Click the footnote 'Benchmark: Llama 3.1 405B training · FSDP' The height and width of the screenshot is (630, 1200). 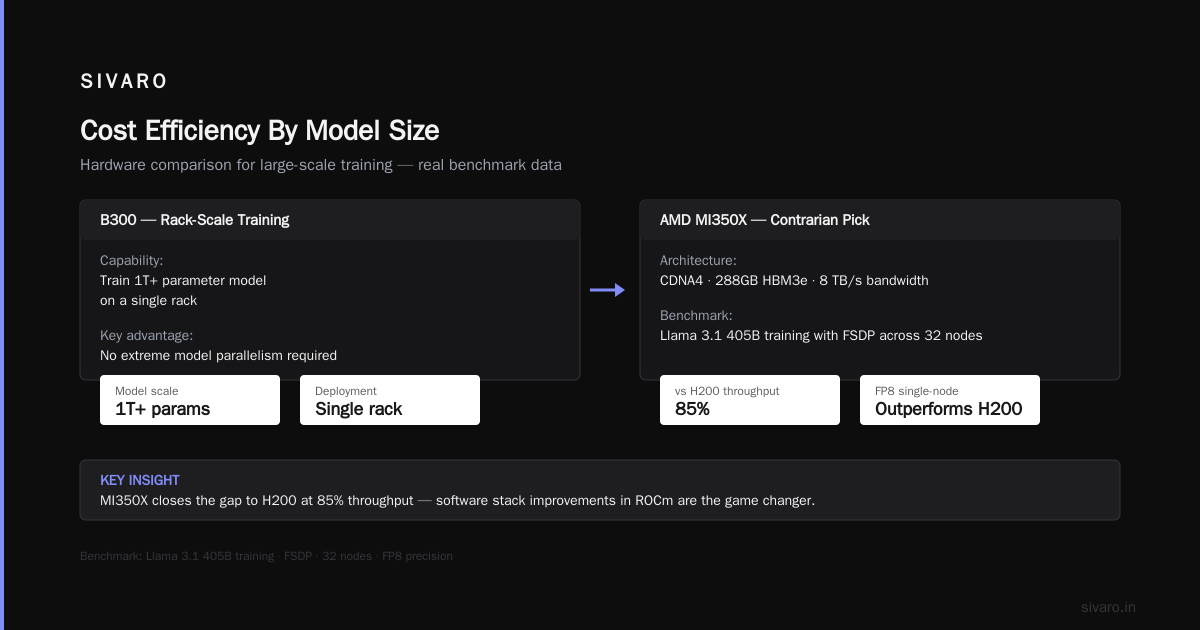click(x=266, y=556)
